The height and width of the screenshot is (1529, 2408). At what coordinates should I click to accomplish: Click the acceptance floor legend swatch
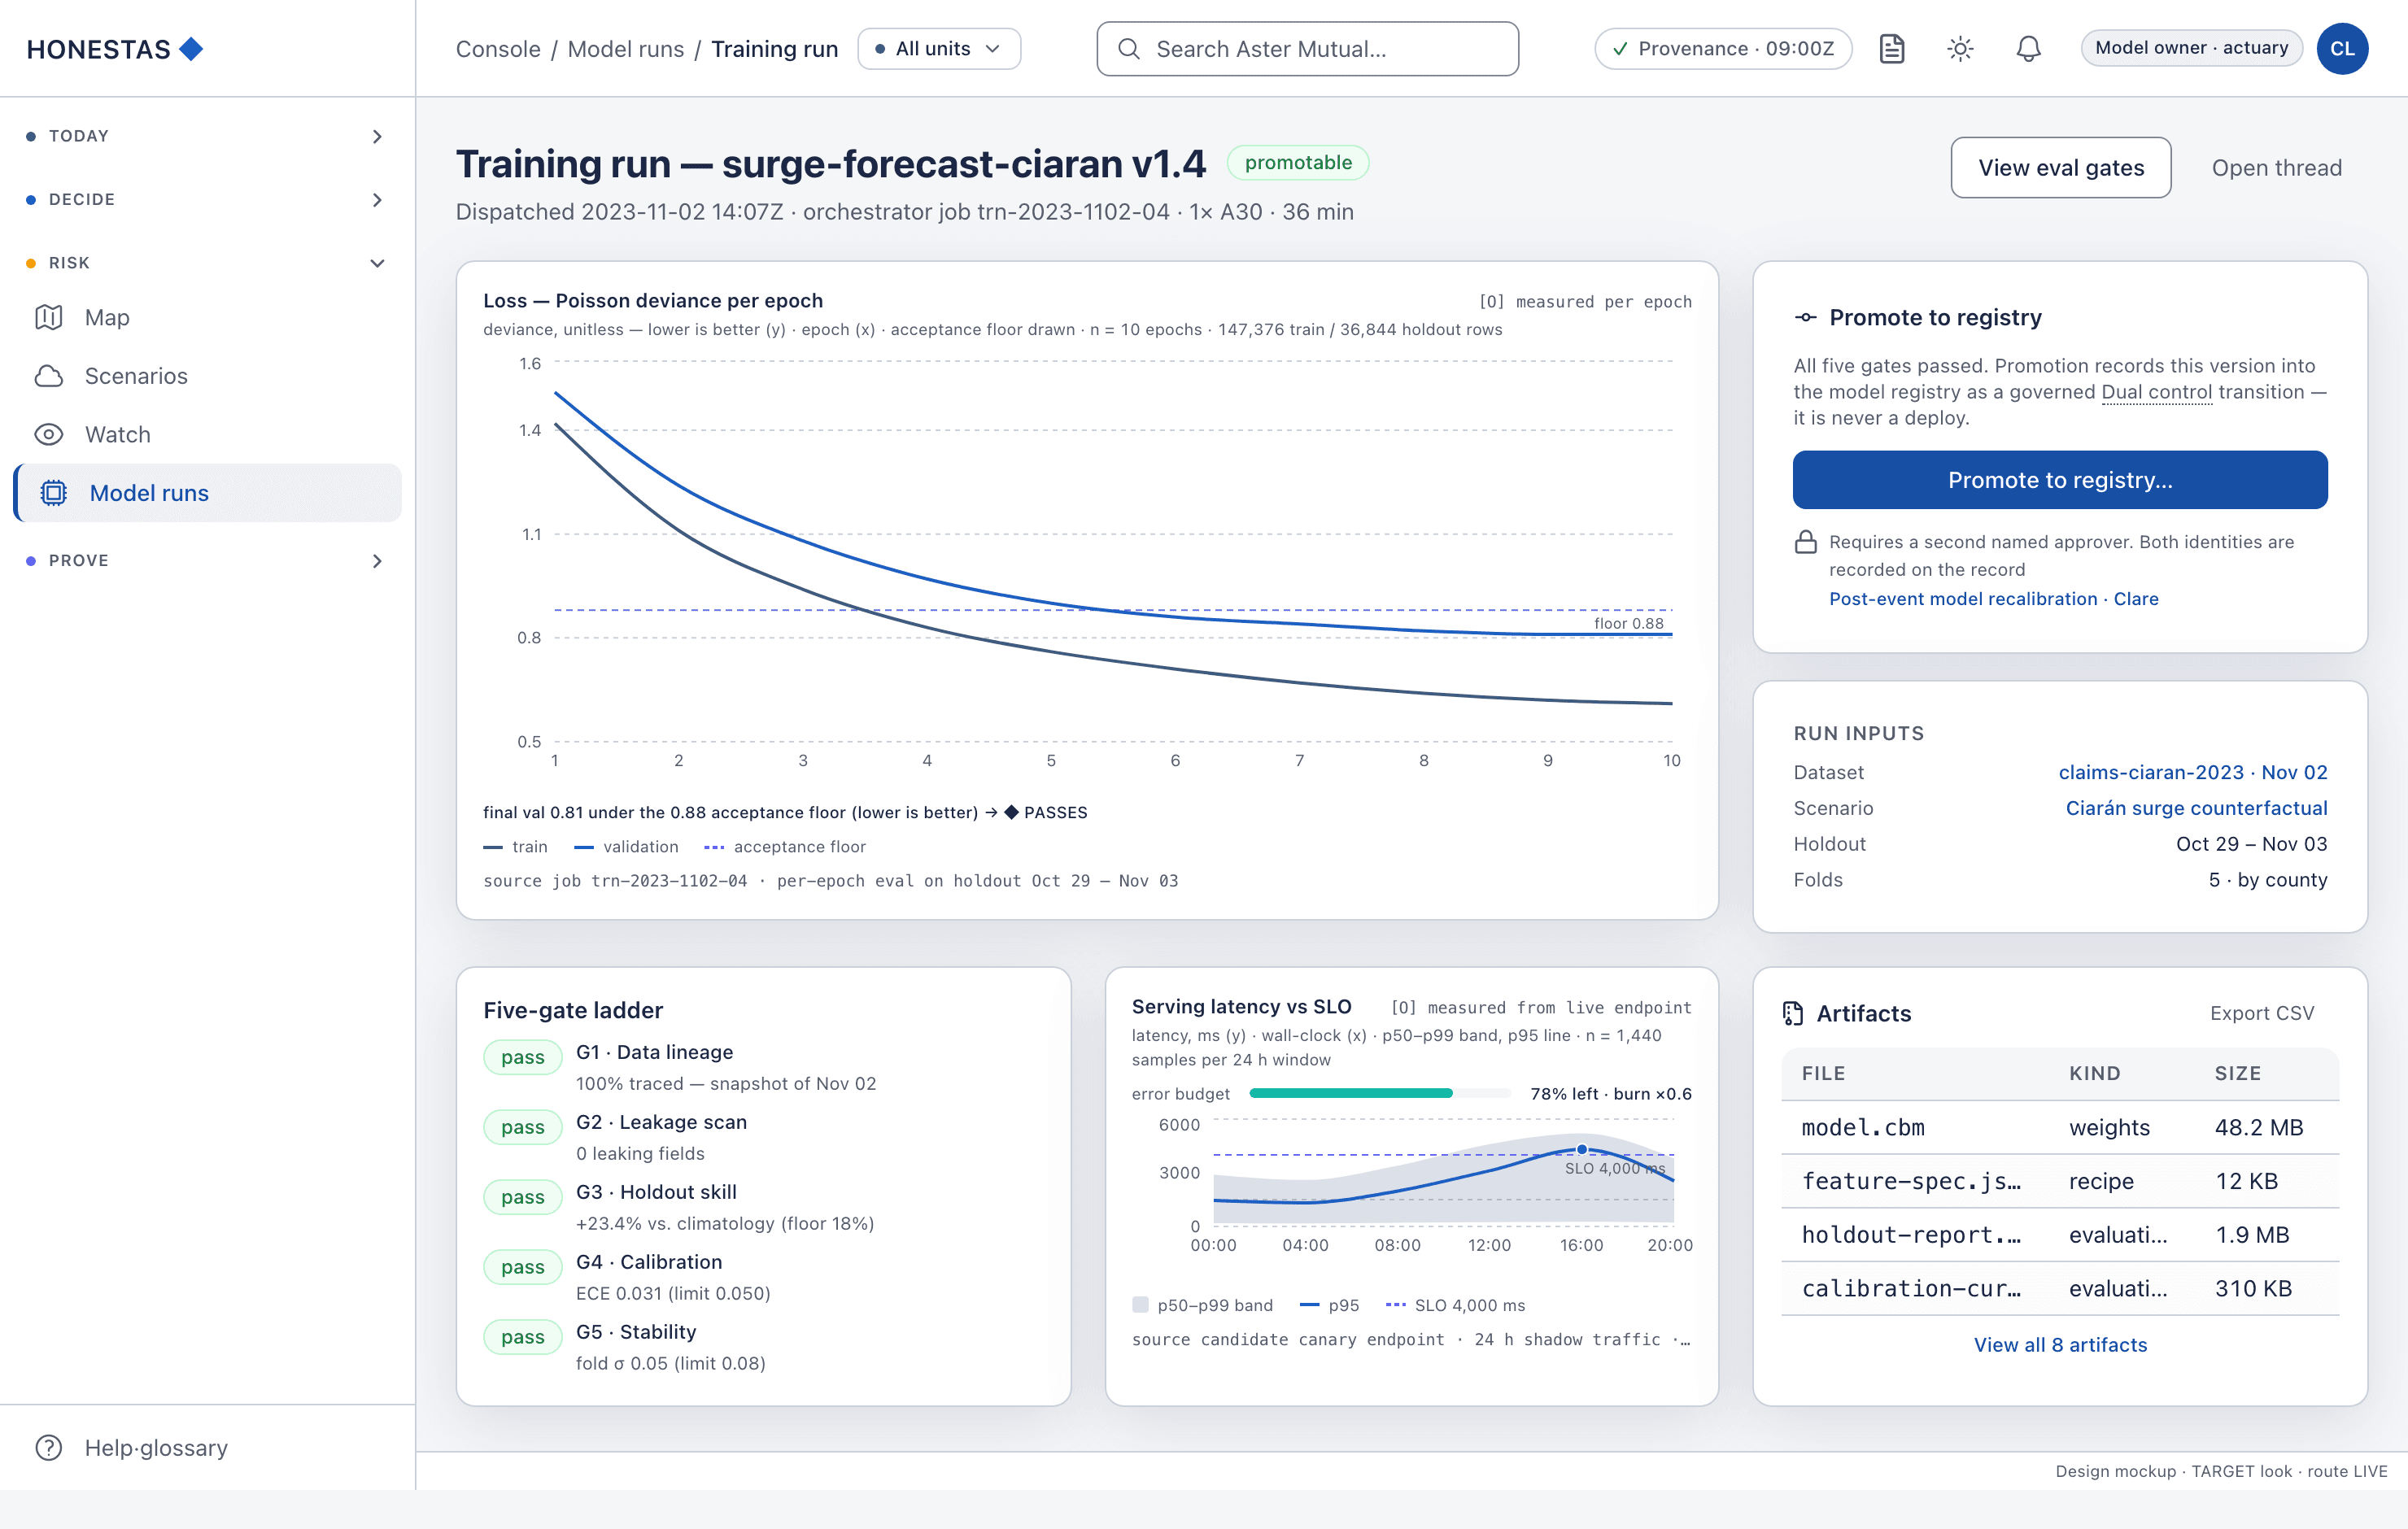pyautogui.click(x=714, y=847)
